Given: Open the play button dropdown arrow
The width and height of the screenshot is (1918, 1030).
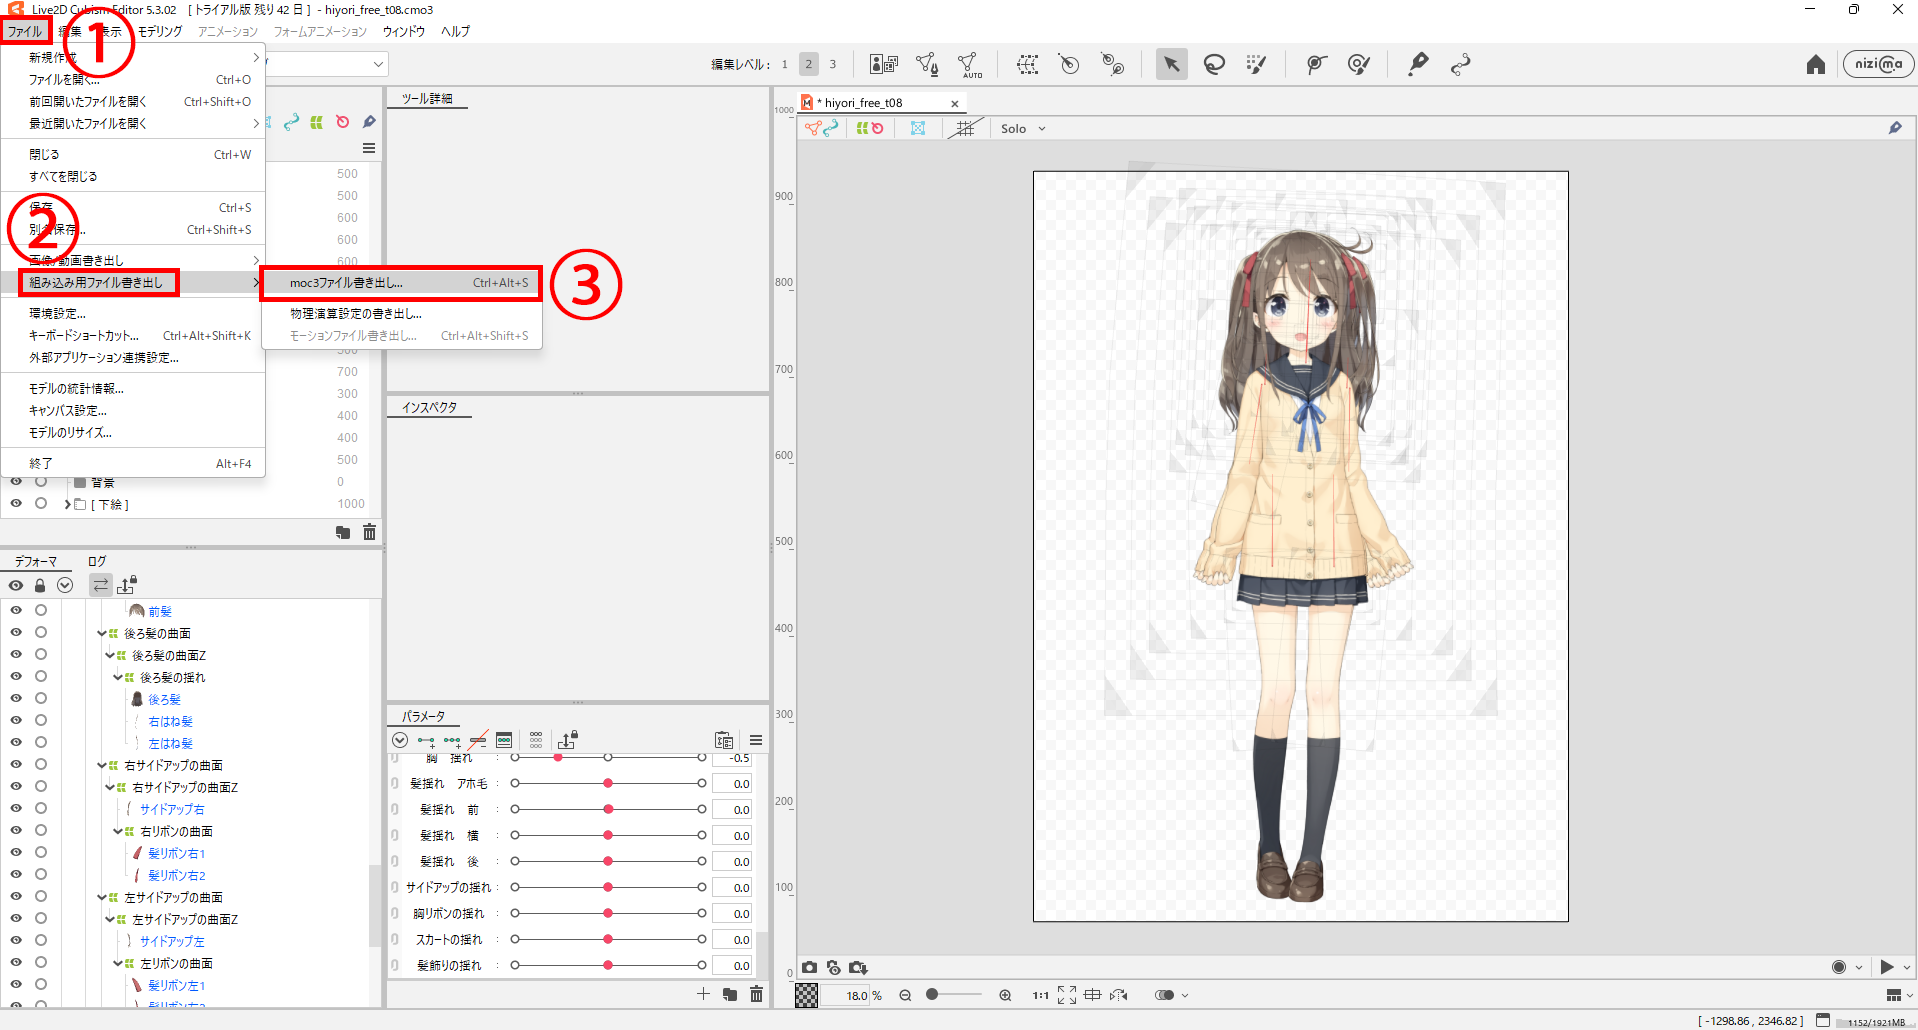Looking at the screenshot, I should [x=1907, y=967].
